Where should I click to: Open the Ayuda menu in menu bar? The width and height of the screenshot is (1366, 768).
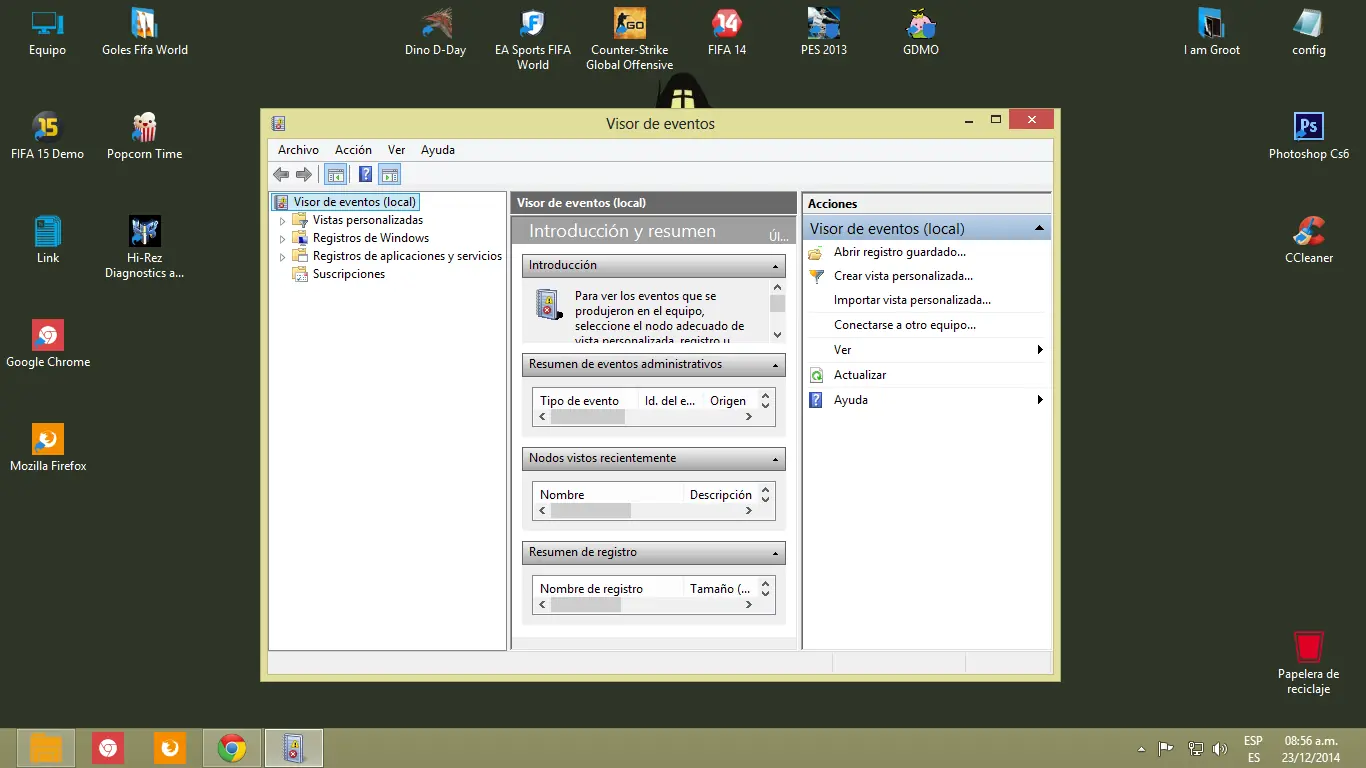point(438,150)
